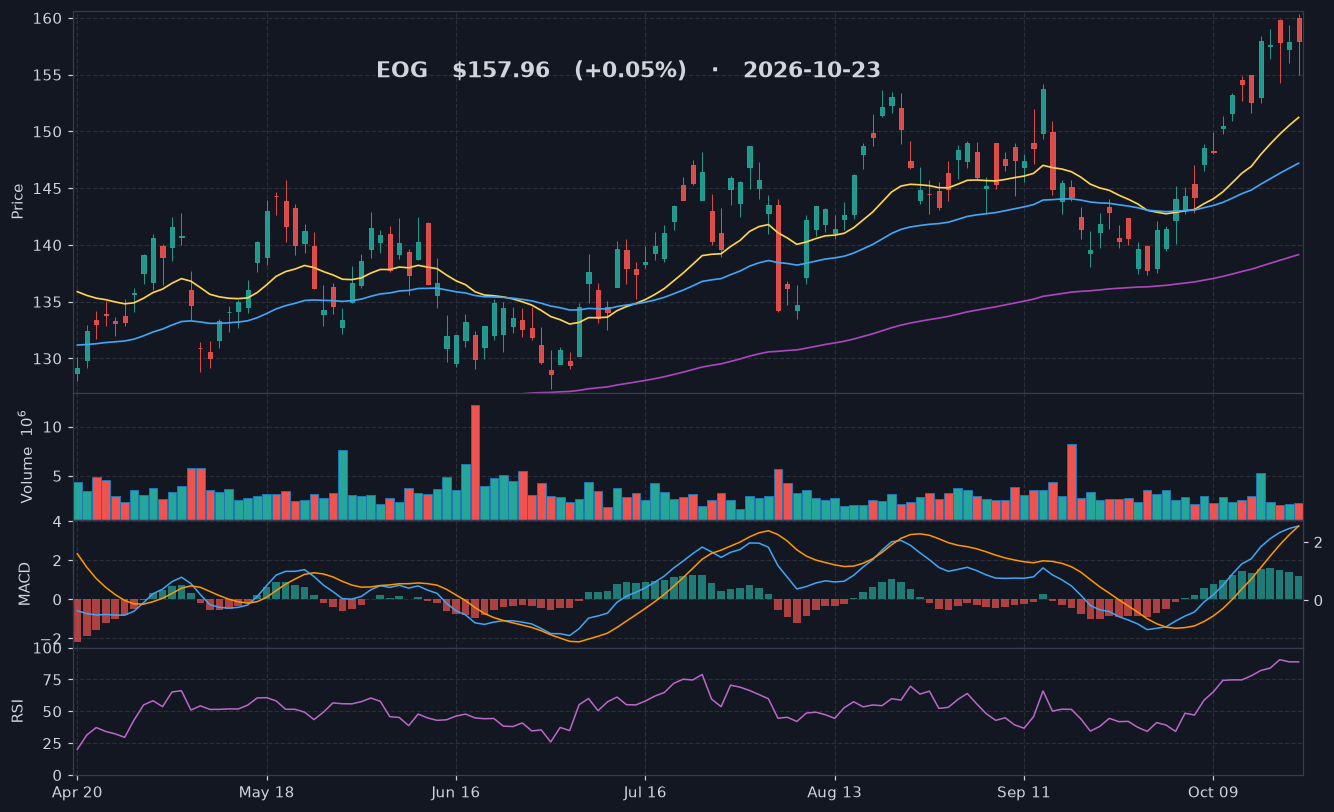1334x812 pixels.
Task: Click the Apr 20 x-axis label
Action: (77, 792)
